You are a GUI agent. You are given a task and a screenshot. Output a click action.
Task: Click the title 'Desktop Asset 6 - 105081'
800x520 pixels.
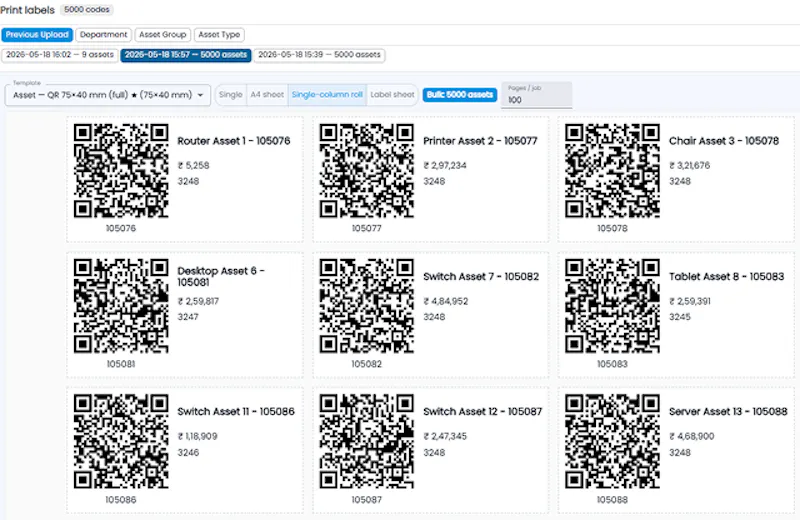tap(221, 277)
